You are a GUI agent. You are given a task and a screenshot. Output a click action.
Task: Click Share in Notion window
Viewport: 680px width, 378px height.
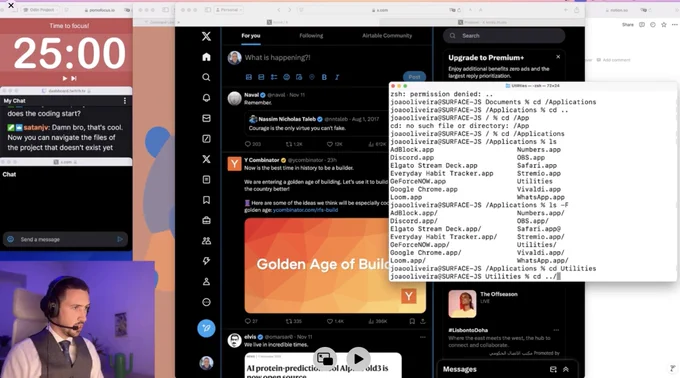[x=628, y=25]
